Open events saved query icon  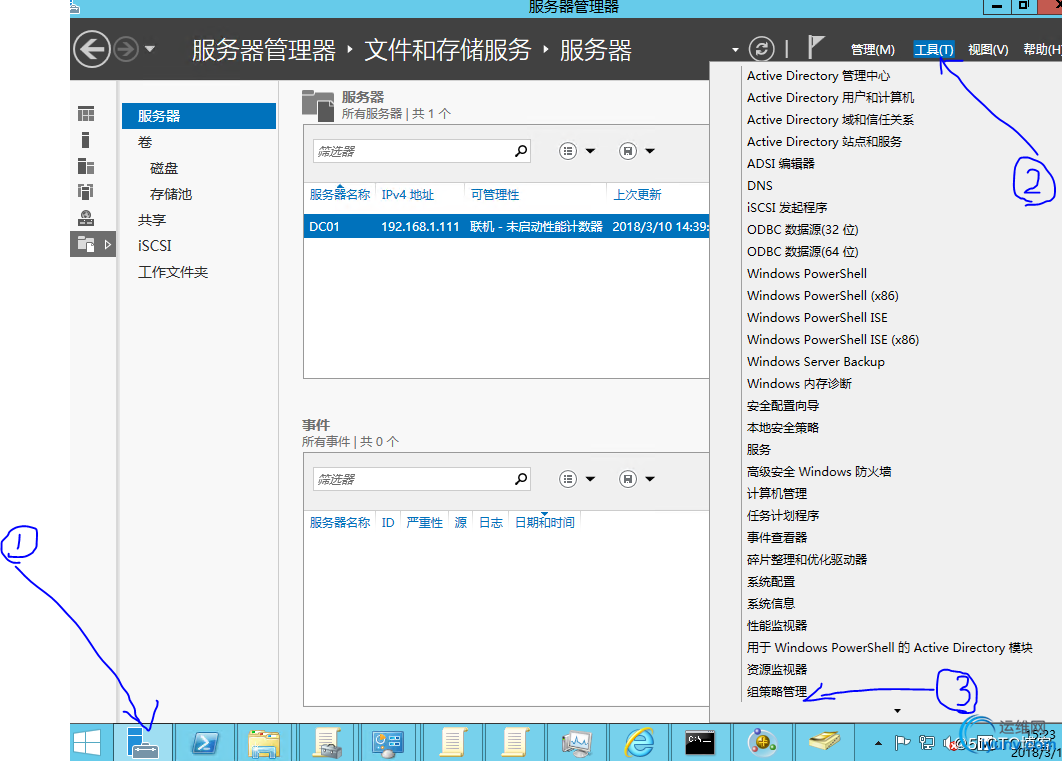pos(628,479)
